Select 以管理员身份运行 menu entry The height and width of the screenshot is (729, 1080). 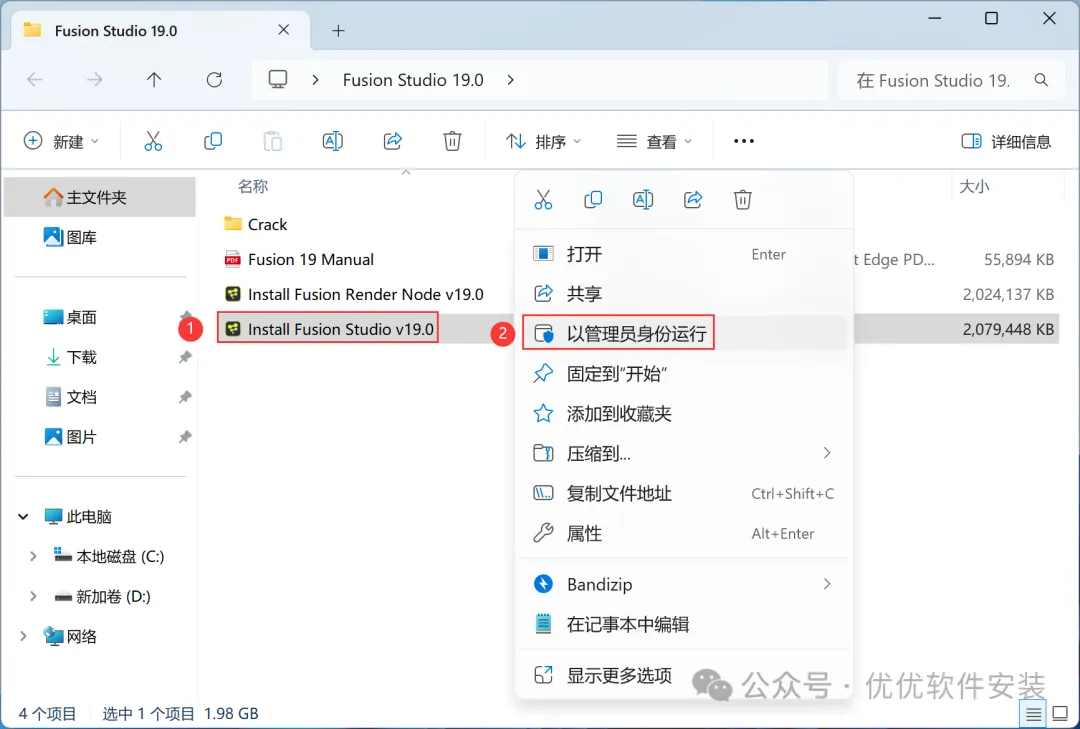coord(683,333)
